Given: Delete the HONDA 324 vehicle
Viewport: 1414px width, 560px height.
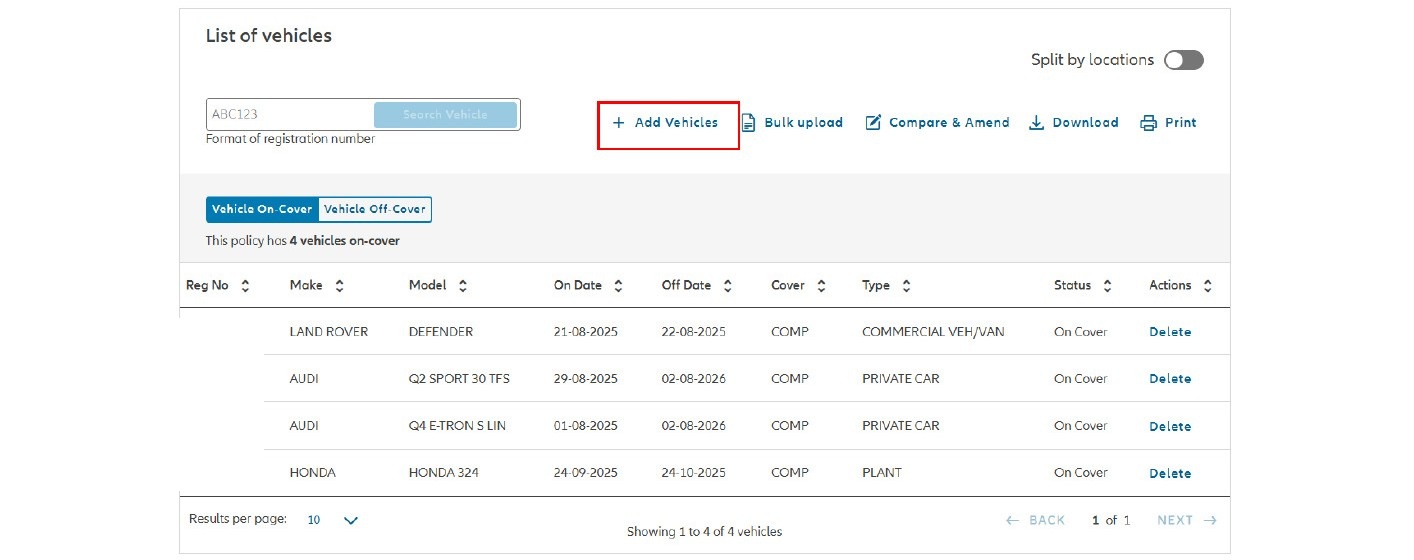Looking at the screenshot, I should pos(1170,473).
